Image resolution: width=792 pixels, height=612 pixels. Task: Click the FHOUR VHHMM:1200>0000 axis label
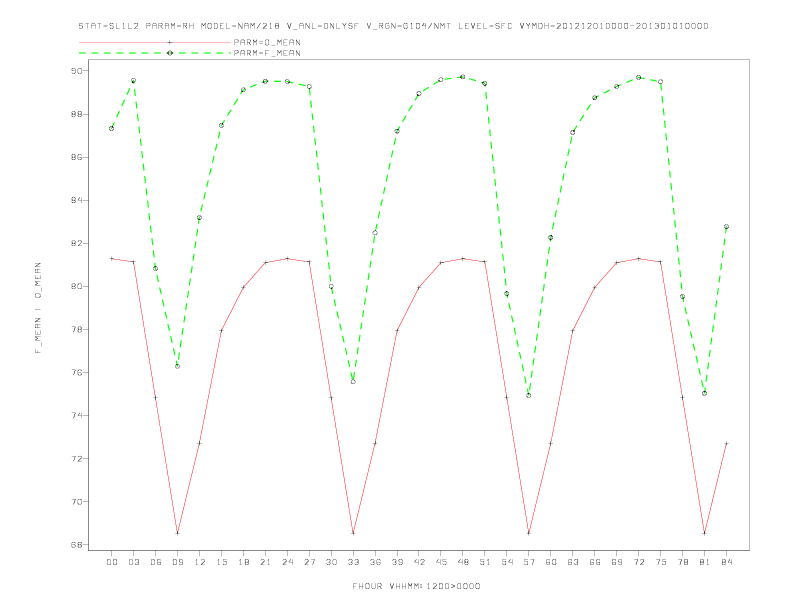coord(416,586)
